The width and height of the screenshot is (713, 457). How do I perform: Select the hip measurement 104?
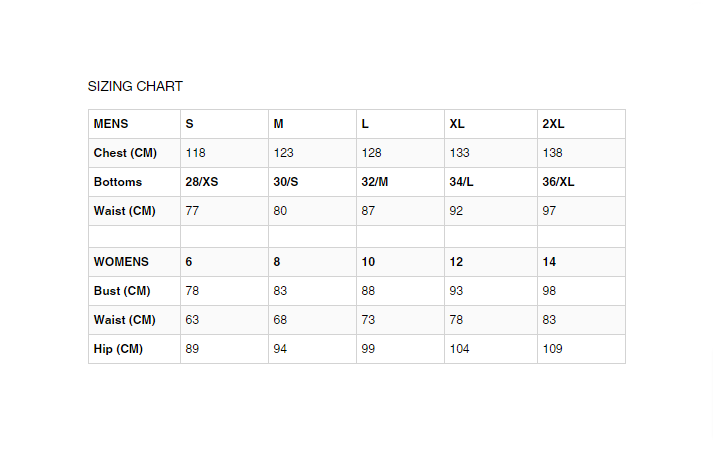point(460,349)
